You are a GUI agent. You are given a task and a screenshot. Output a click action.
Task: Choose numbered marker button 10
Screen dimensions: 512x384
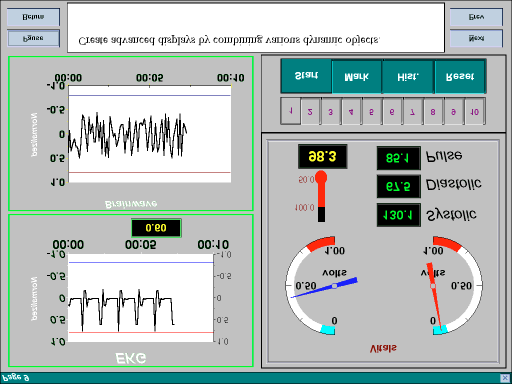coord(474,112)
